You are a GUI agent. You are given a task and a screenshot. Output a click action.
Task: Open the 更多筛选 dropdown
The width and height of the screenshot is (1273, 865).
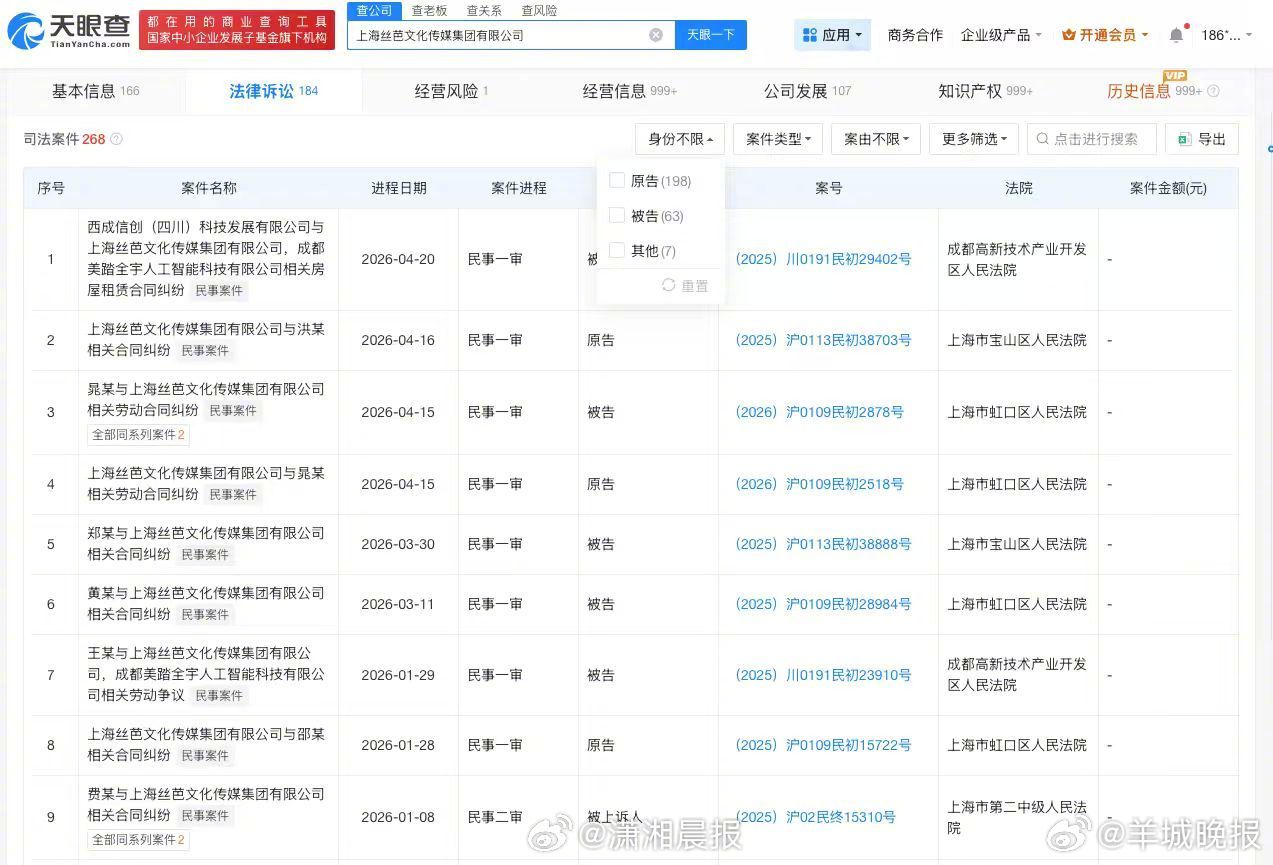pyautogui.click(x=974, y=139)
